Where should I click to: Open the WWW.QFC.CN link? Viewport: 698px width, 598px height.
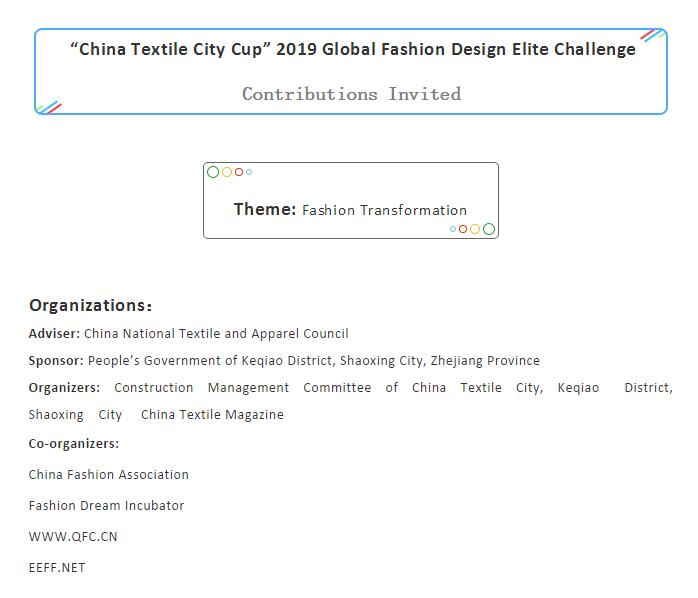73,537
